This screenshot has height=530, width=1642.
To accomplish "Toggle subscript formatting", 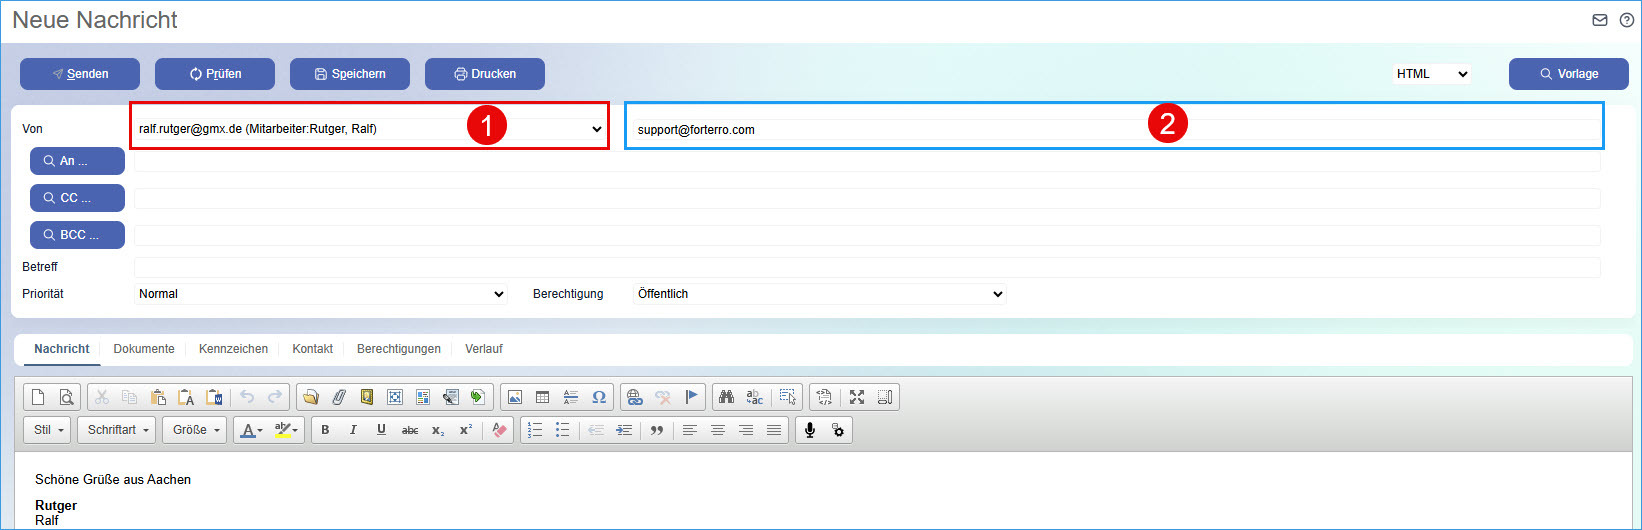I will tap(438, 430).
